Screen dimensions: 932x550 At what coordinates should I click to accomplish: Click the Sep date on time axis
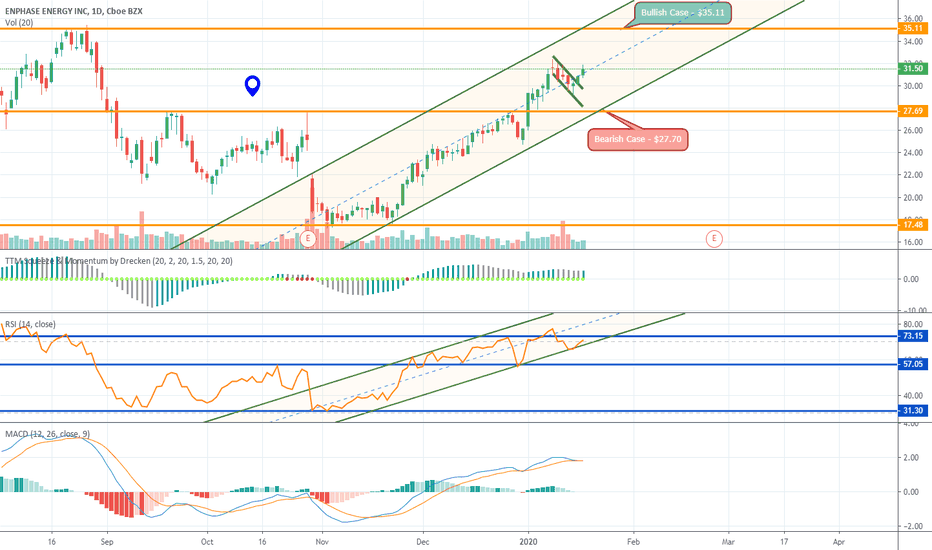(x=107, y=542)
